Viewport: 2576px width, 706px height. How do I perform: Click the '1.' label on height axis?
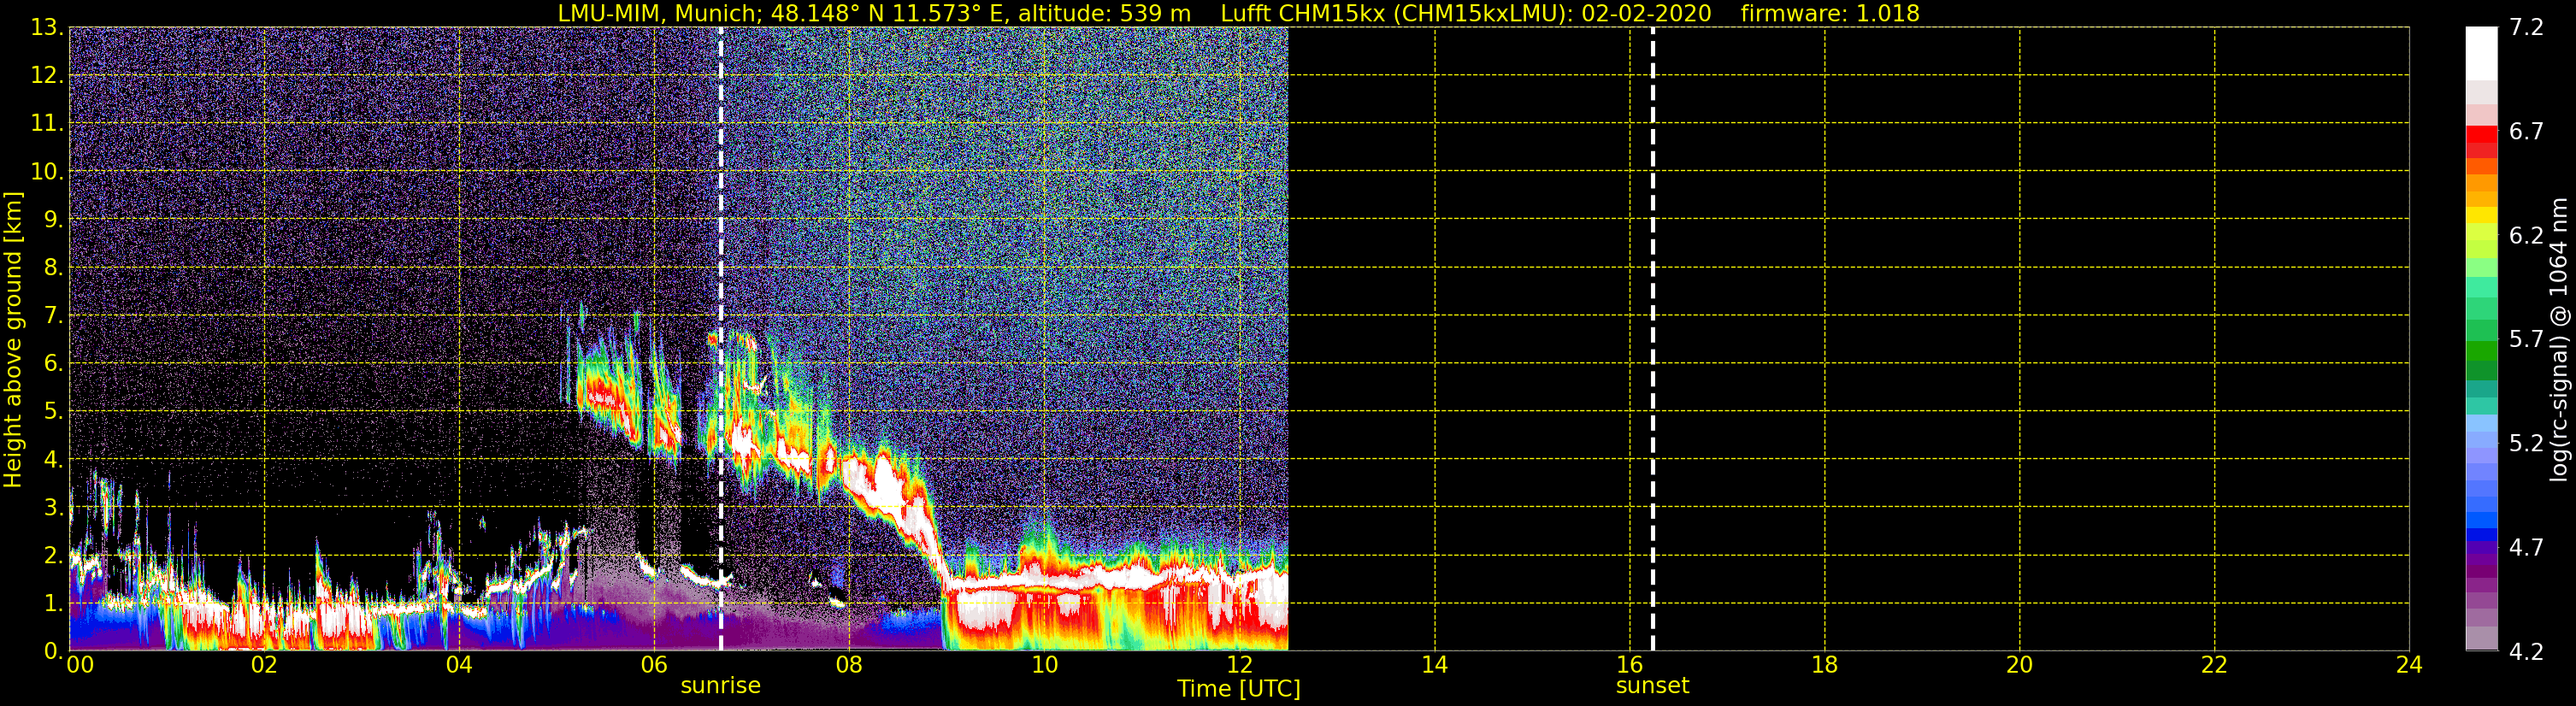(x=53, y=603)
